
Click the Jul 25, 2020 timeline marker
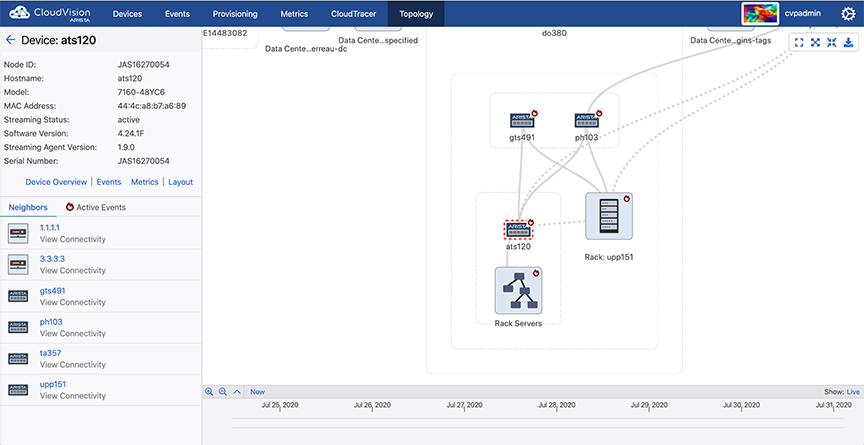click(x=280, y=405)
